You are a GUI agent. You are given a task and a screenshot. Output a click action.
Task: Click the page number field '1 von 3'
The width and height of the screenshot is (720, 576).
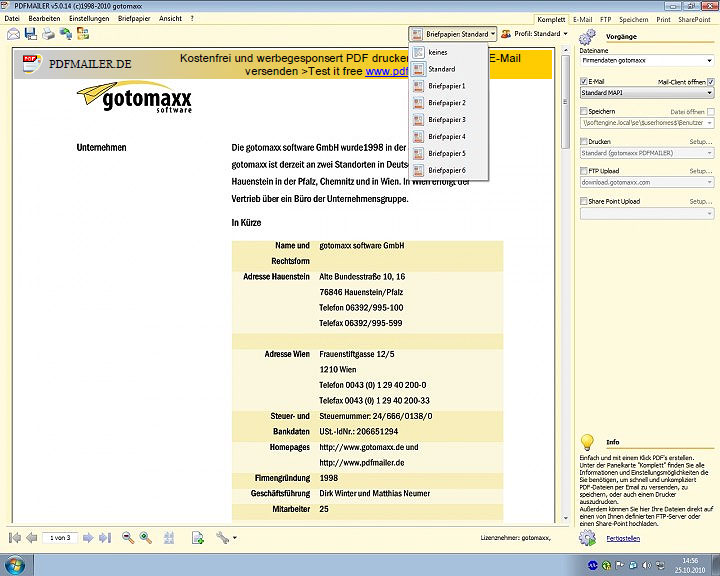pyautogui.click(x=60, y=537)
